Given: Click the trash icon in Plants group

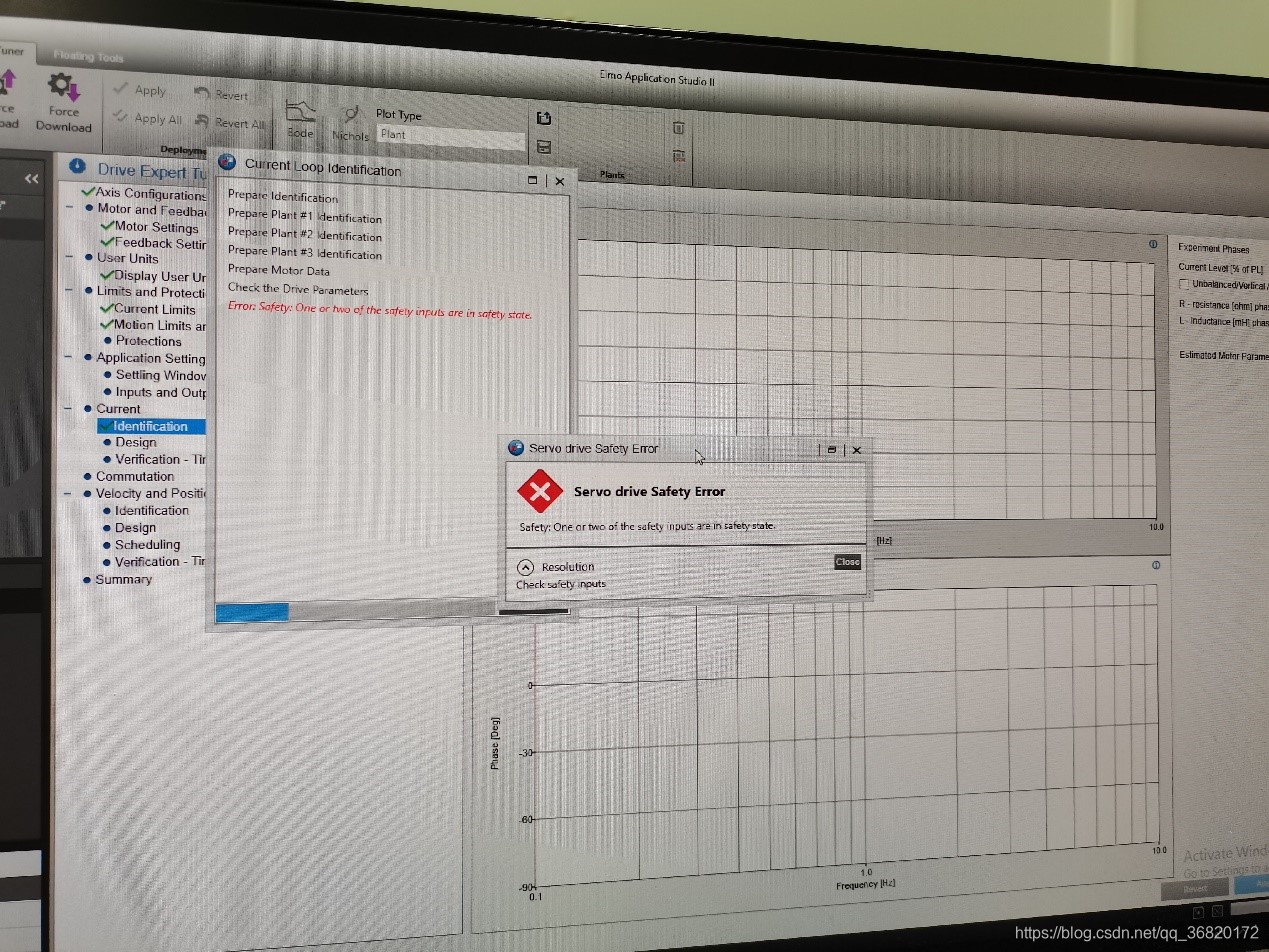Looking at the screenshot, I should tap(679, 127).
